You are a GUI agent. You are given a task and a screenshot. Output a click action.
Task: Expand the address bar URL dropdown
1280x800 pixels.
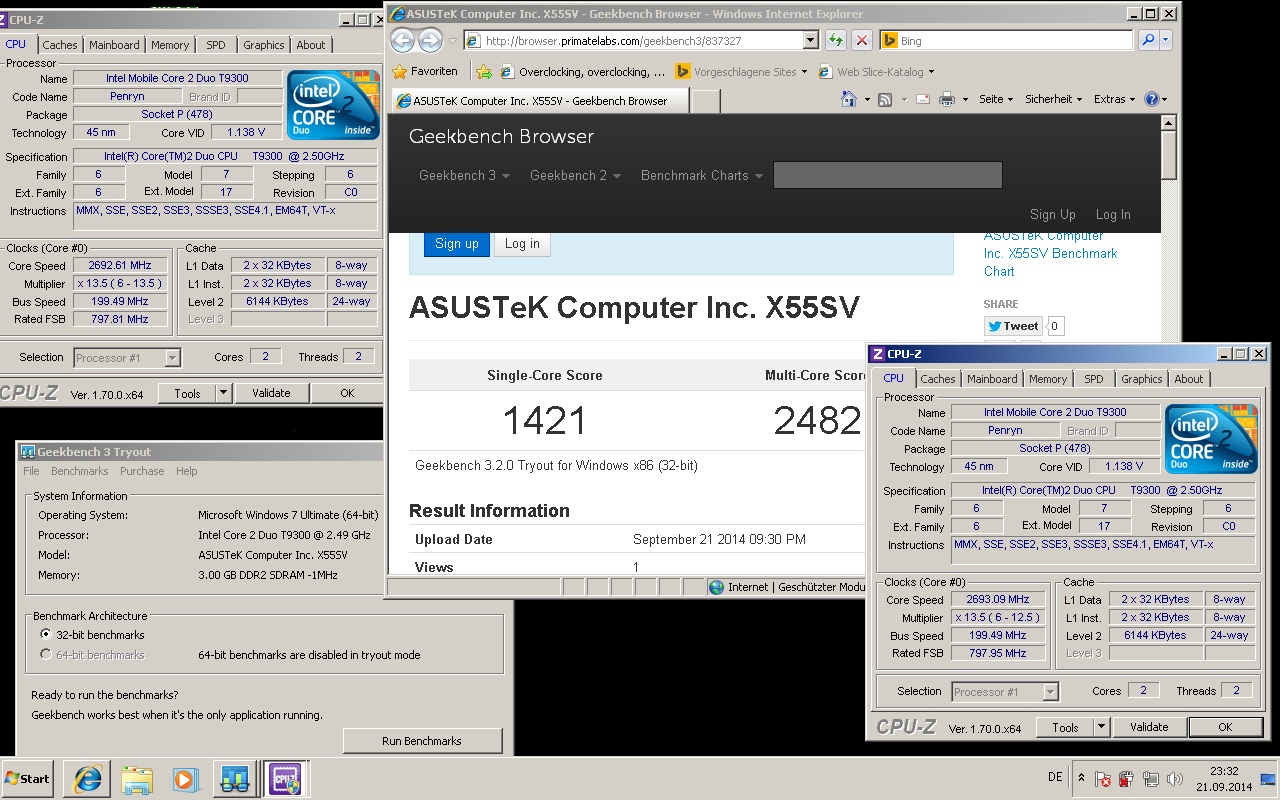811,41
